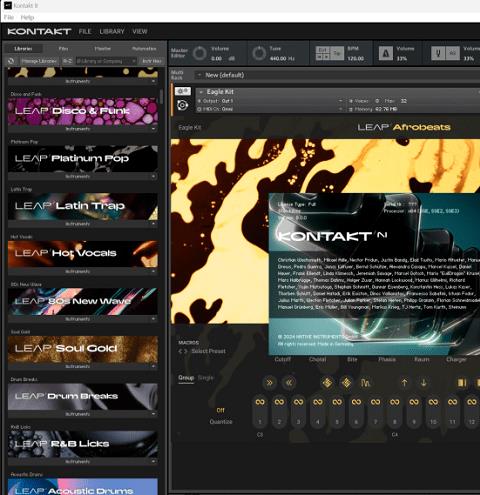The image size is (480, 495).
Task: Click the loop icon on pad 9
Action: [414, 402]
